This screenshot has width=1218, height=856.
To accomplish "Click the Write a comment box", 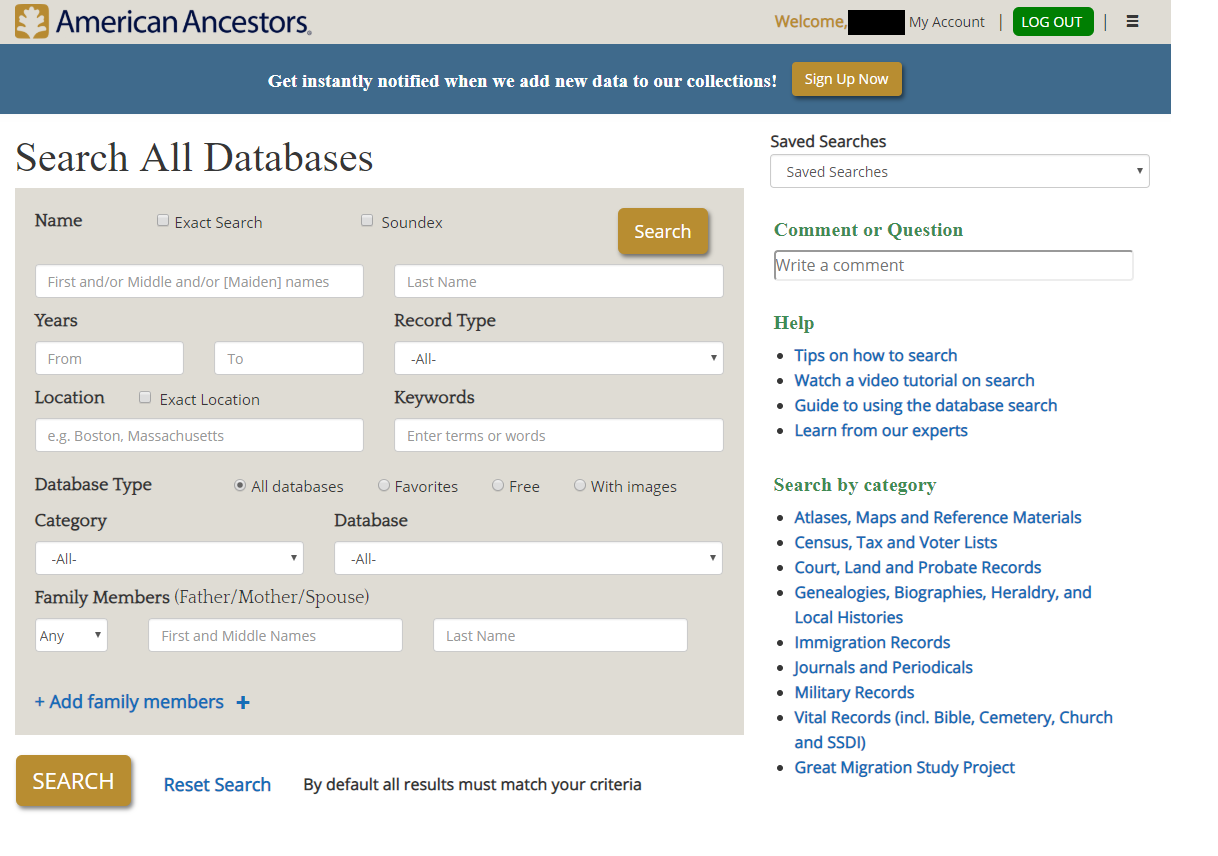I will (953, 265).
